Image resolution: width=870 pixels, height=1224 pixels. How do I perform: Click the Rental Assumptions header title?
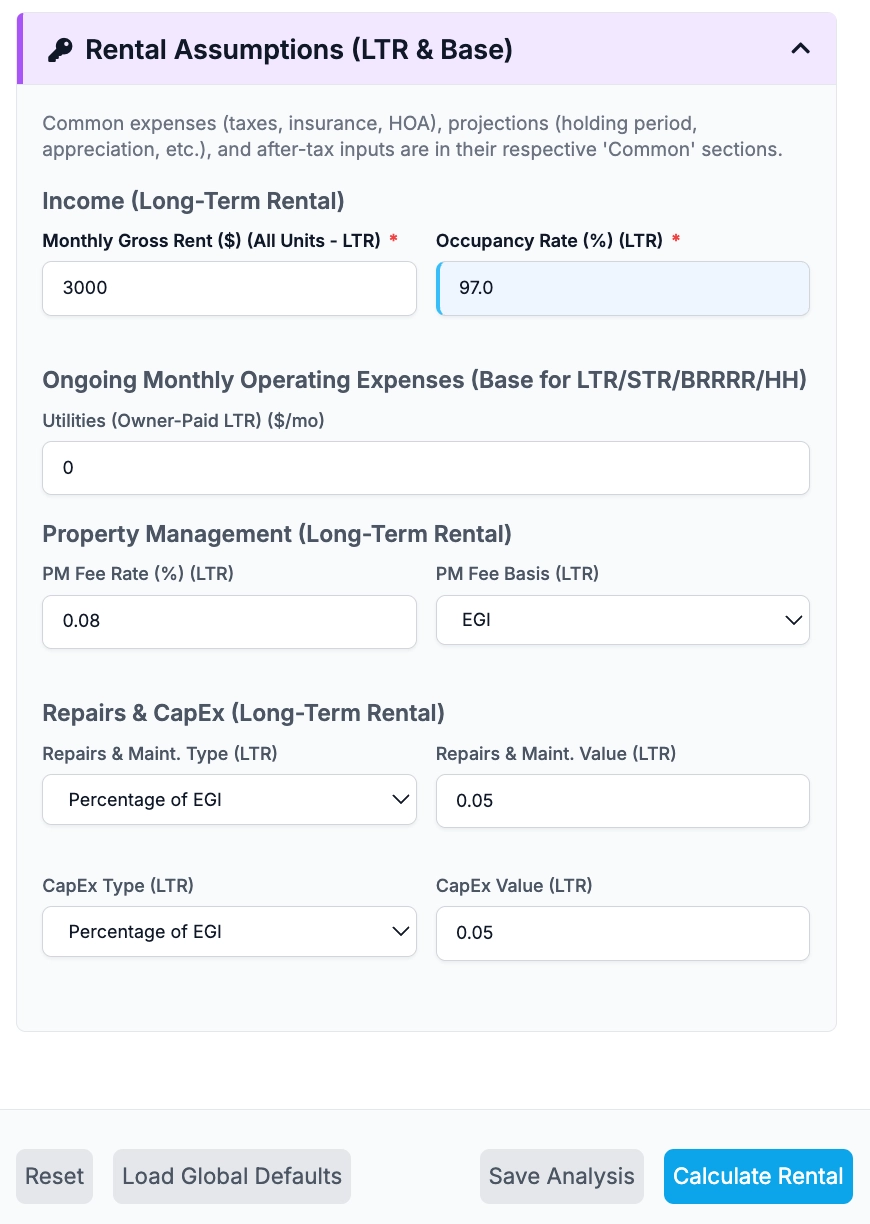300,48
